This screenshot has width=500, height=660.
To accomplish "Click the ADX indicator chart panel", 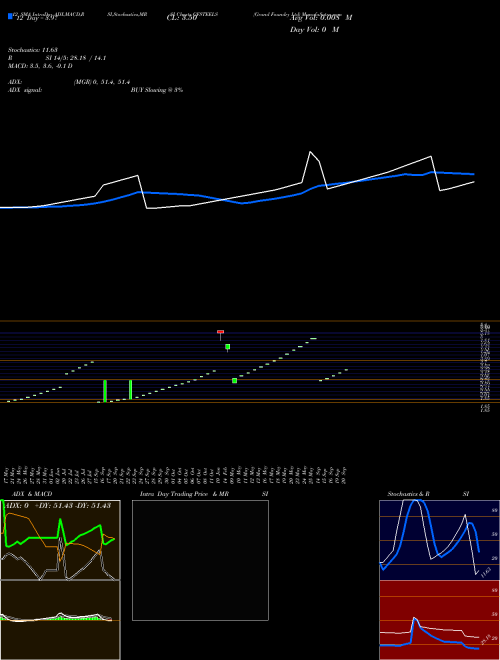I will pos(60,540).
